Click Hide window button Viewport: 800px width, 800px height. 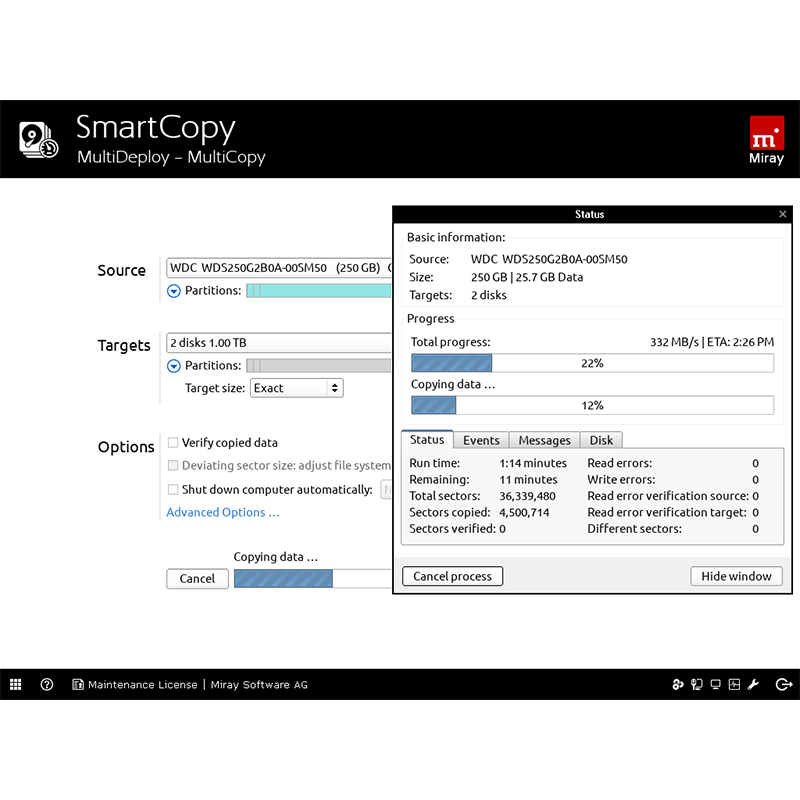736,576
